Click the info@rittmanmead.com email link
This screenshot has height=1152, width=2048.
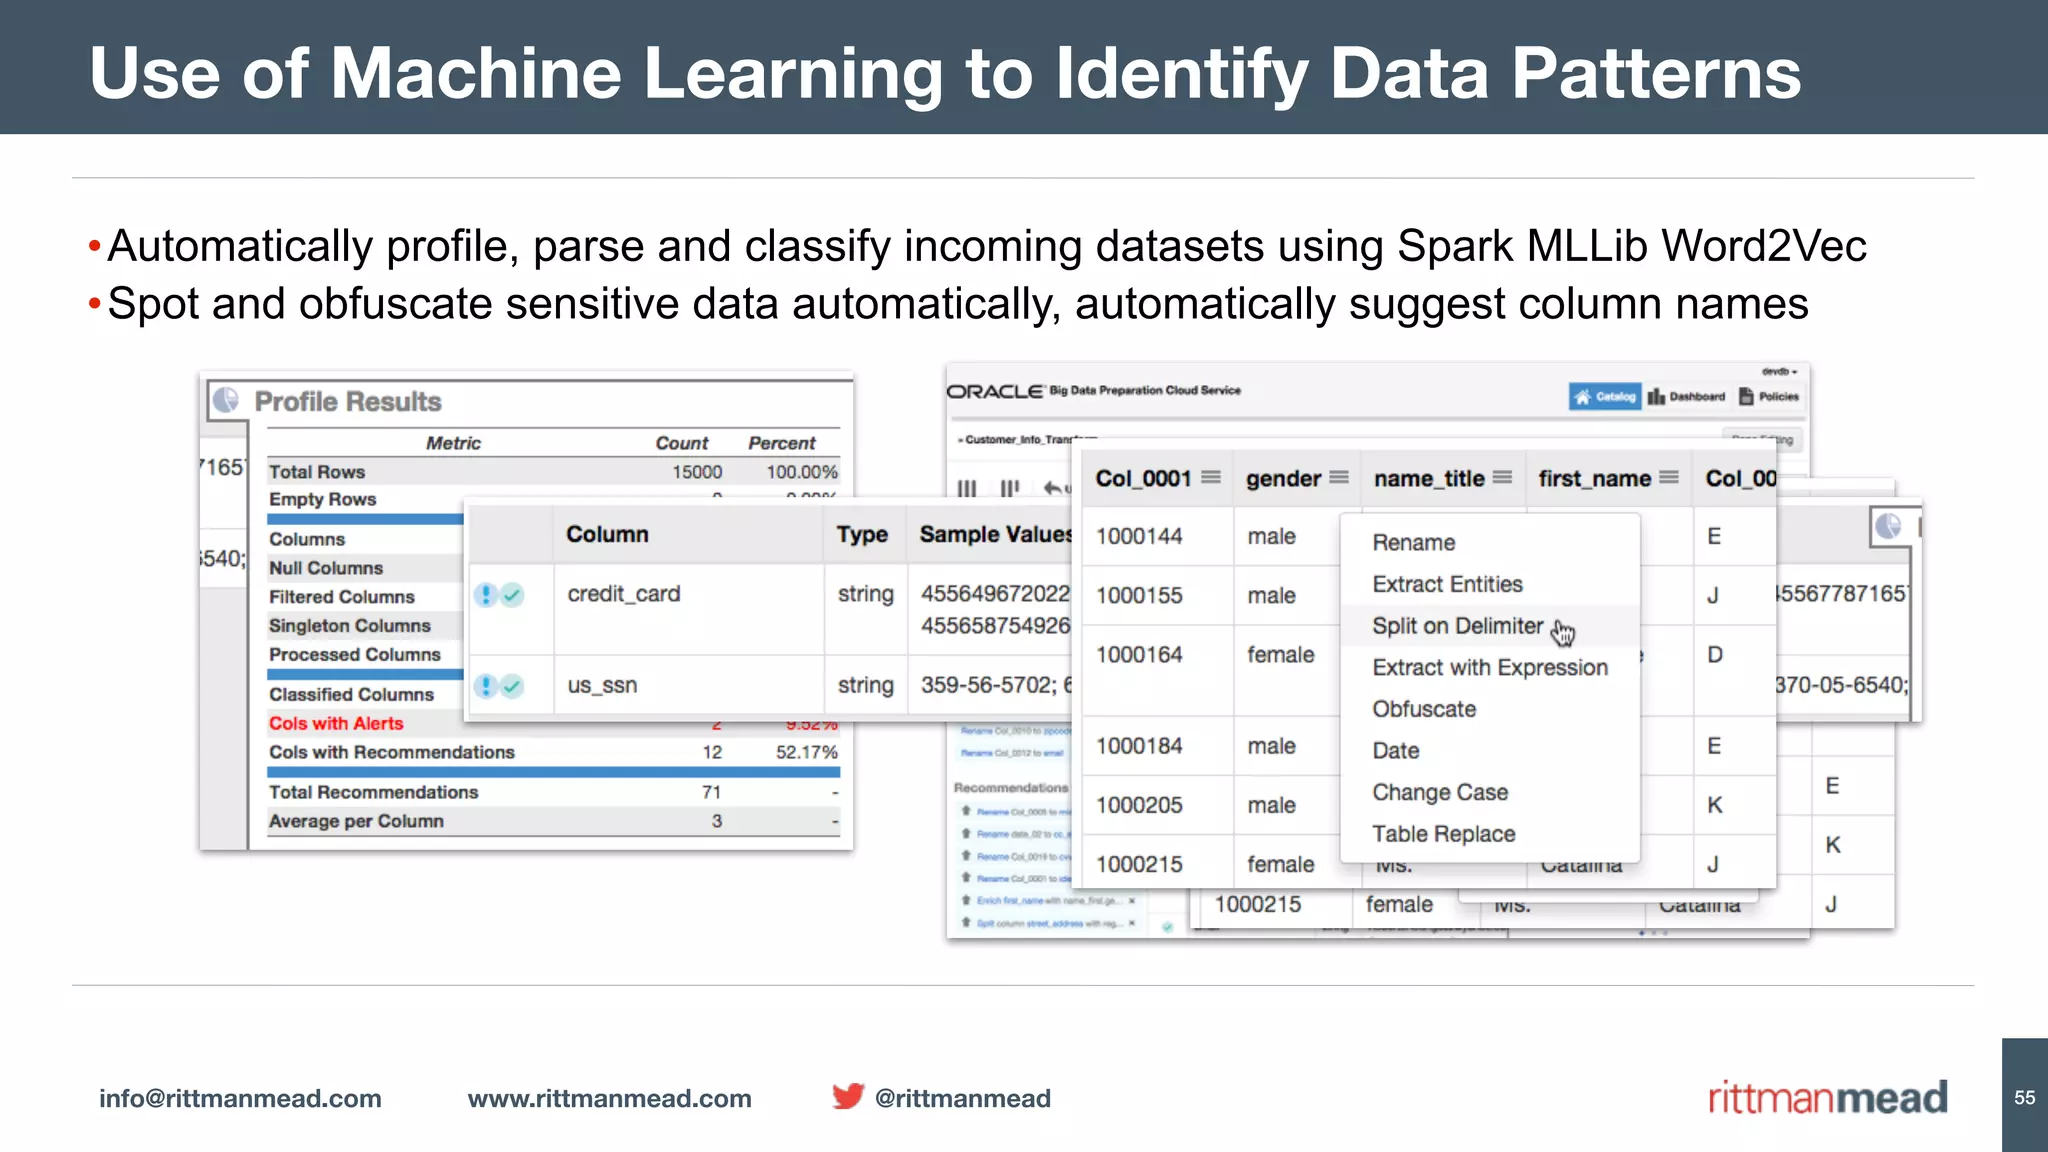point(240,1098)
